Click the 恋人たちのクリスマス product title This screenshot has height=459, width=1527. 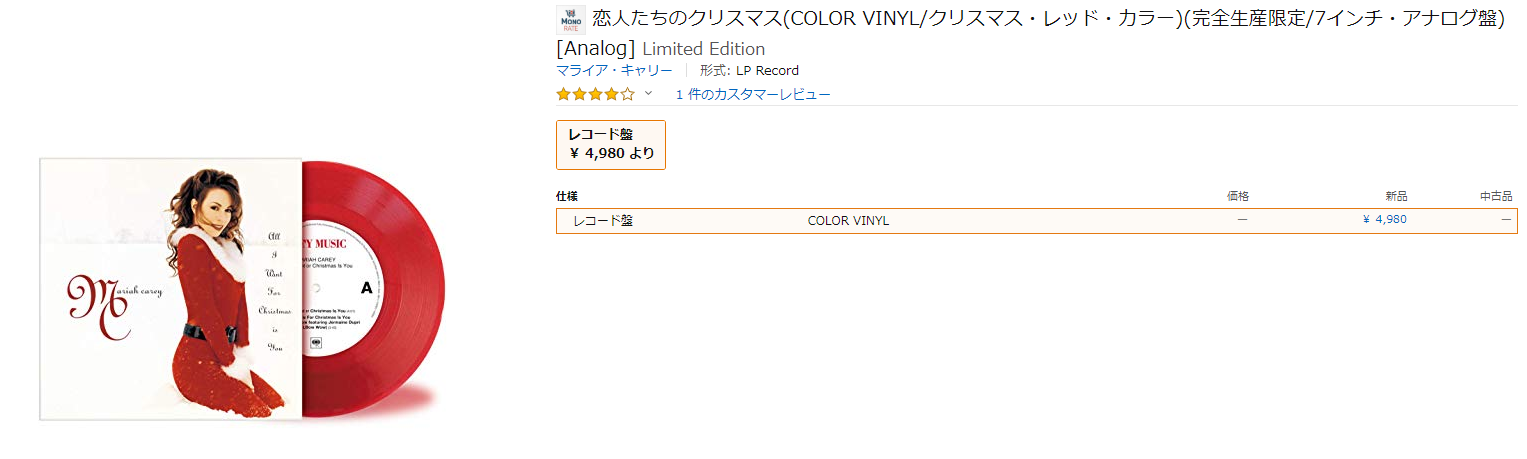[1048, 20]
